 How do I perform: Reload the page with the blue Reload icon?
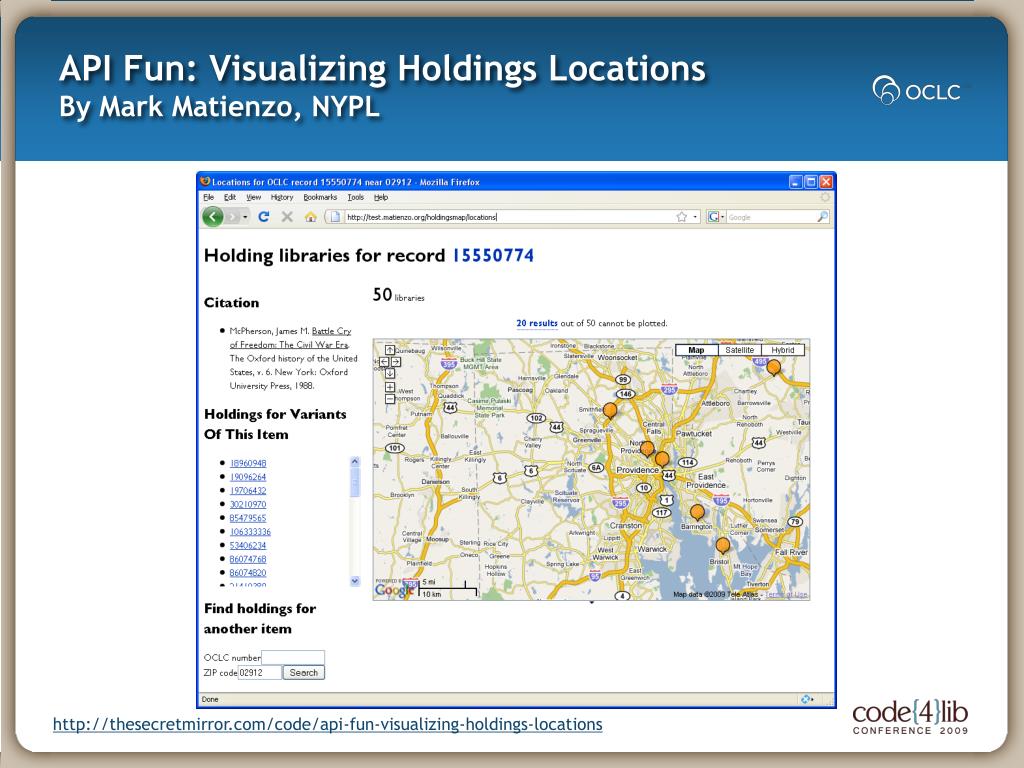(x=264, y=216)
